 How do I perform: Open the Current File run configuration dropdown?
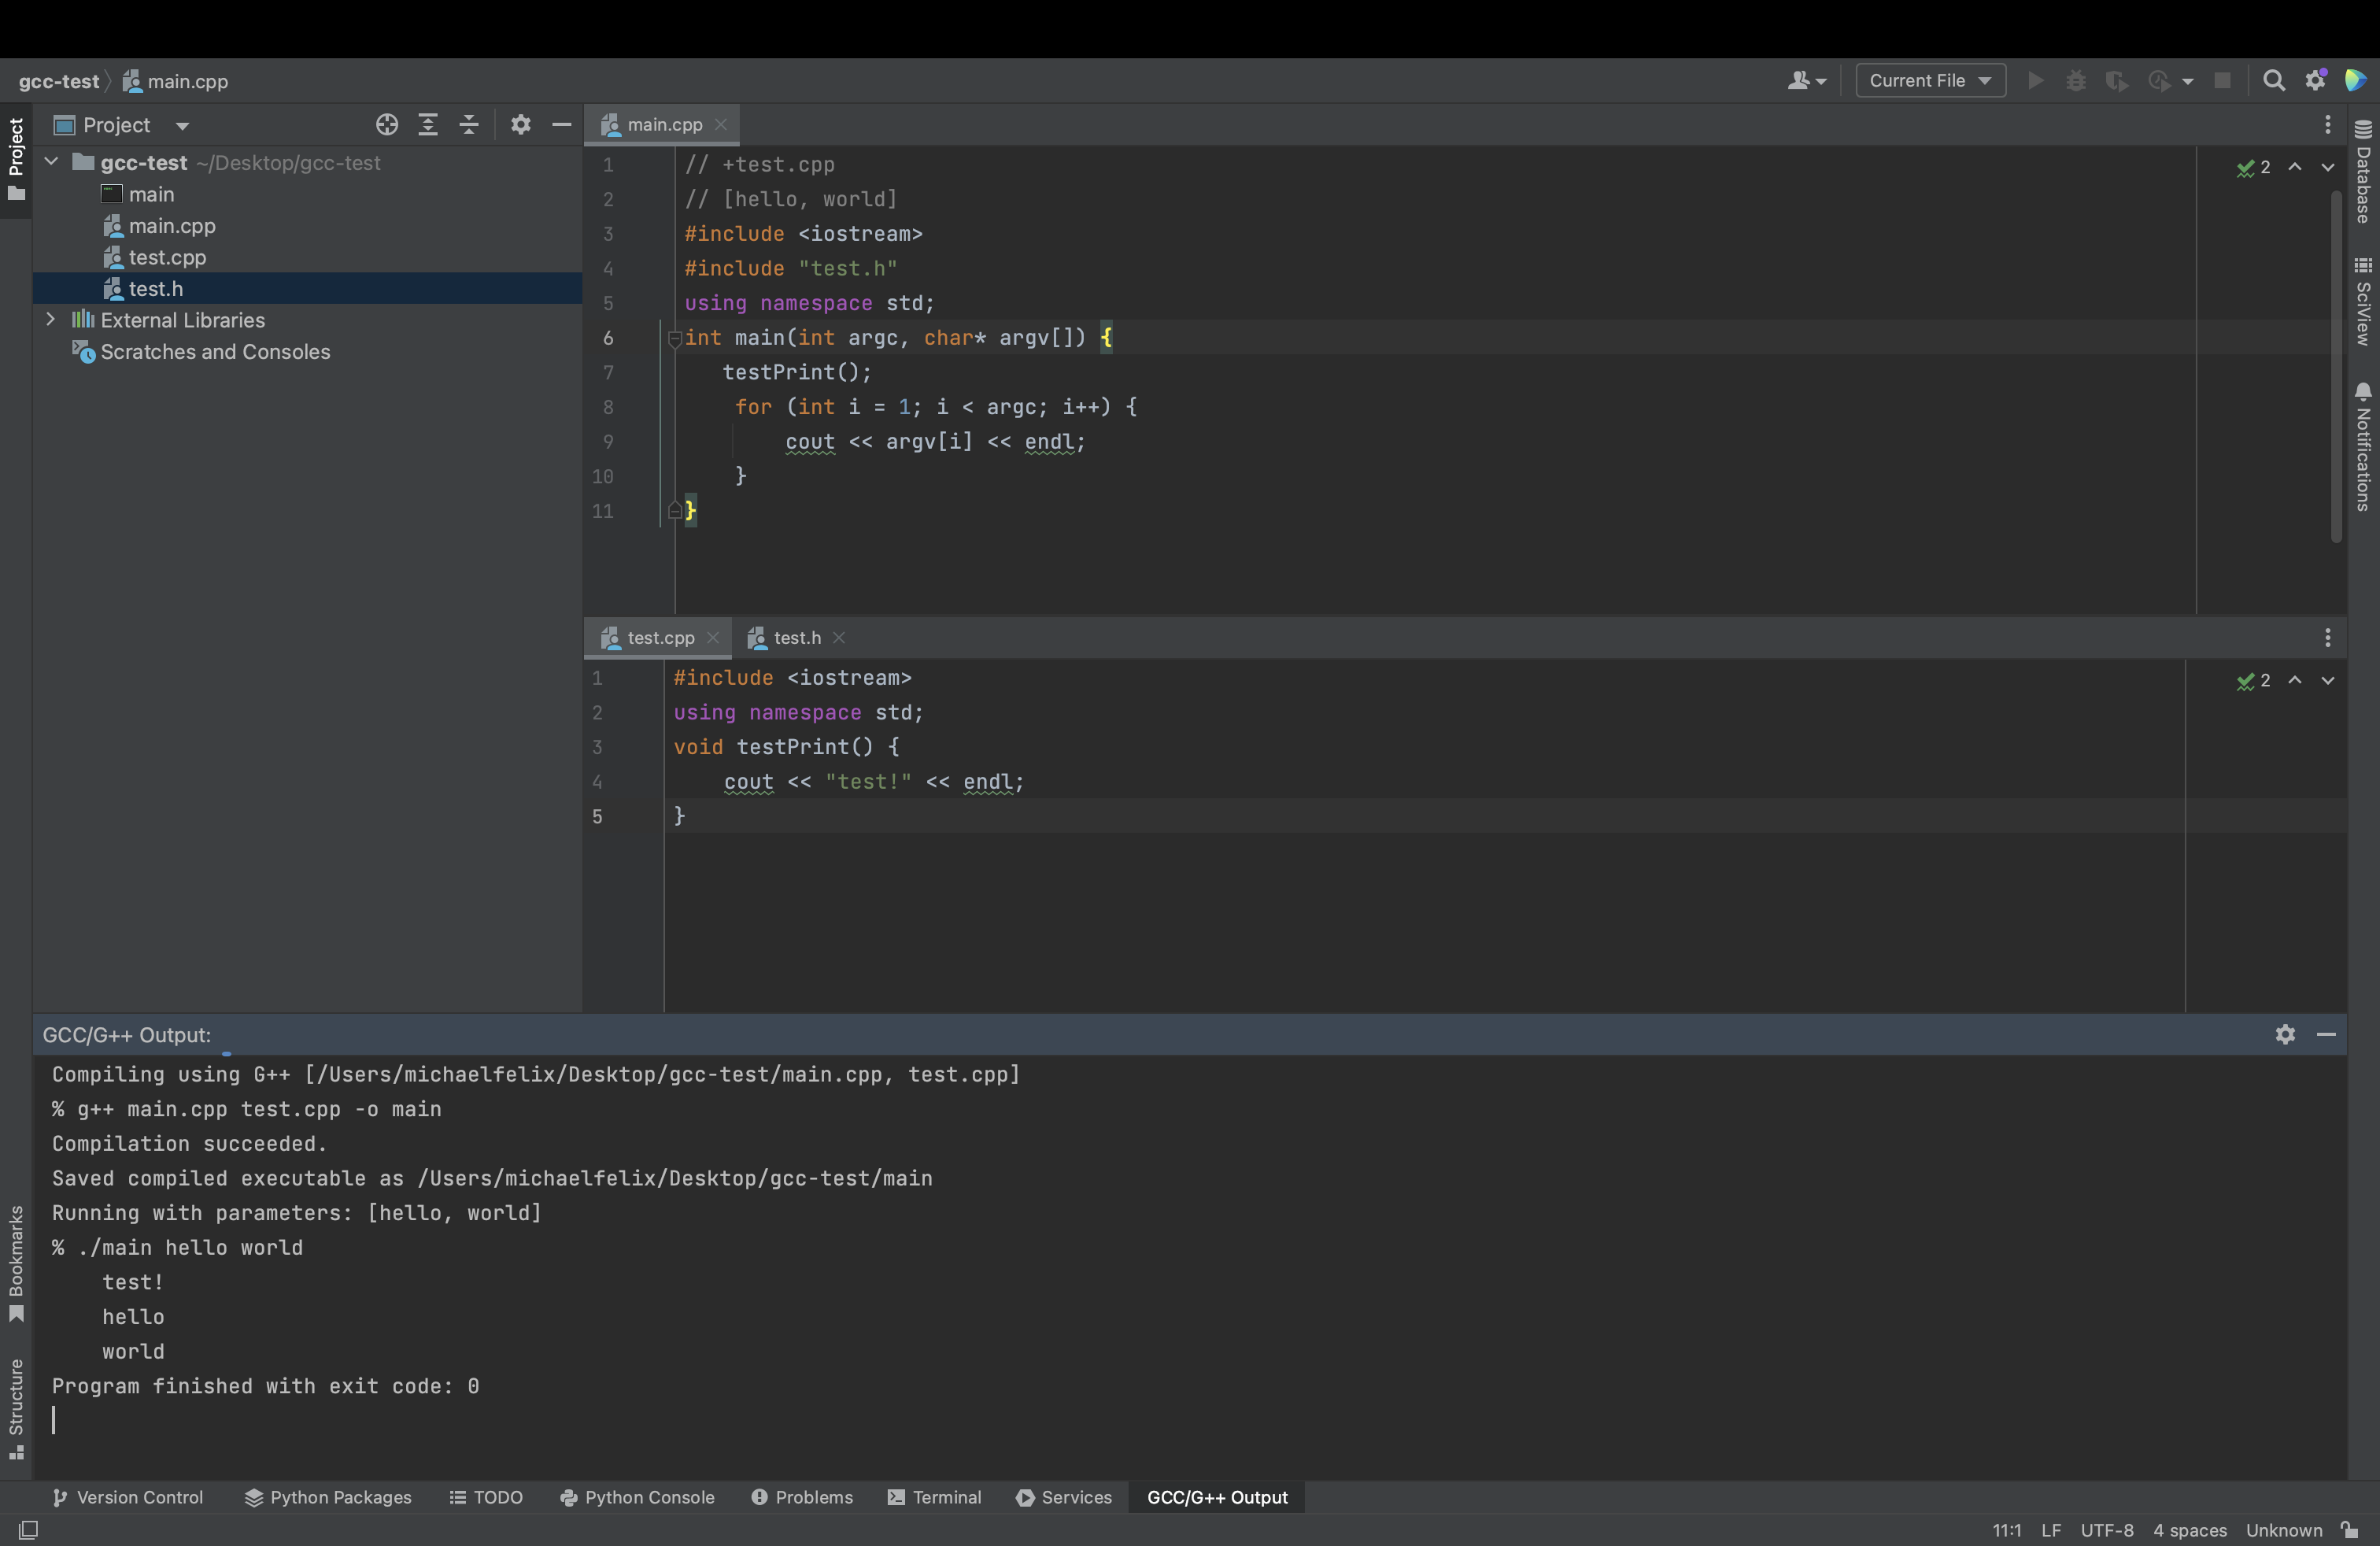pos(1930,81)
